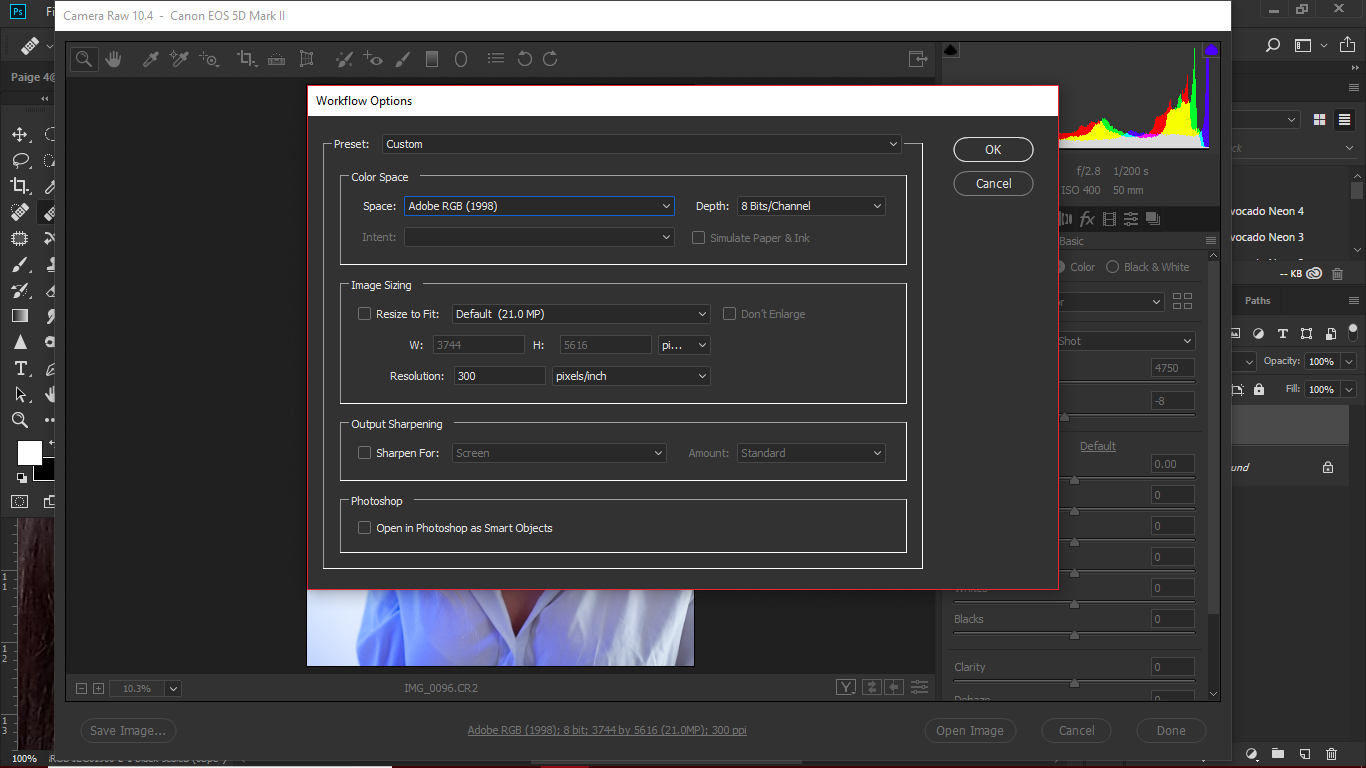Image resolution: width=1366 pixels, height=768 pixels.
Task: Click the zoom in plus button
Action: [x=98, y=688]
